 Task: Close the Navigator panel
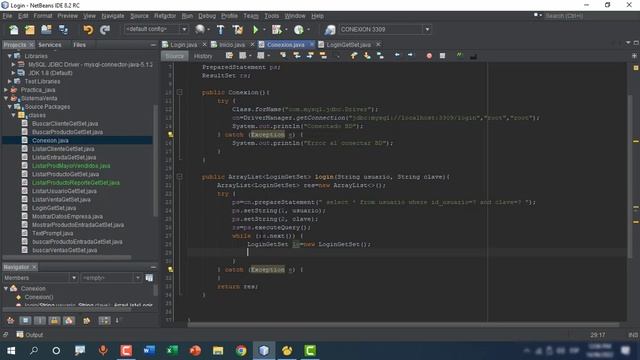34,267
